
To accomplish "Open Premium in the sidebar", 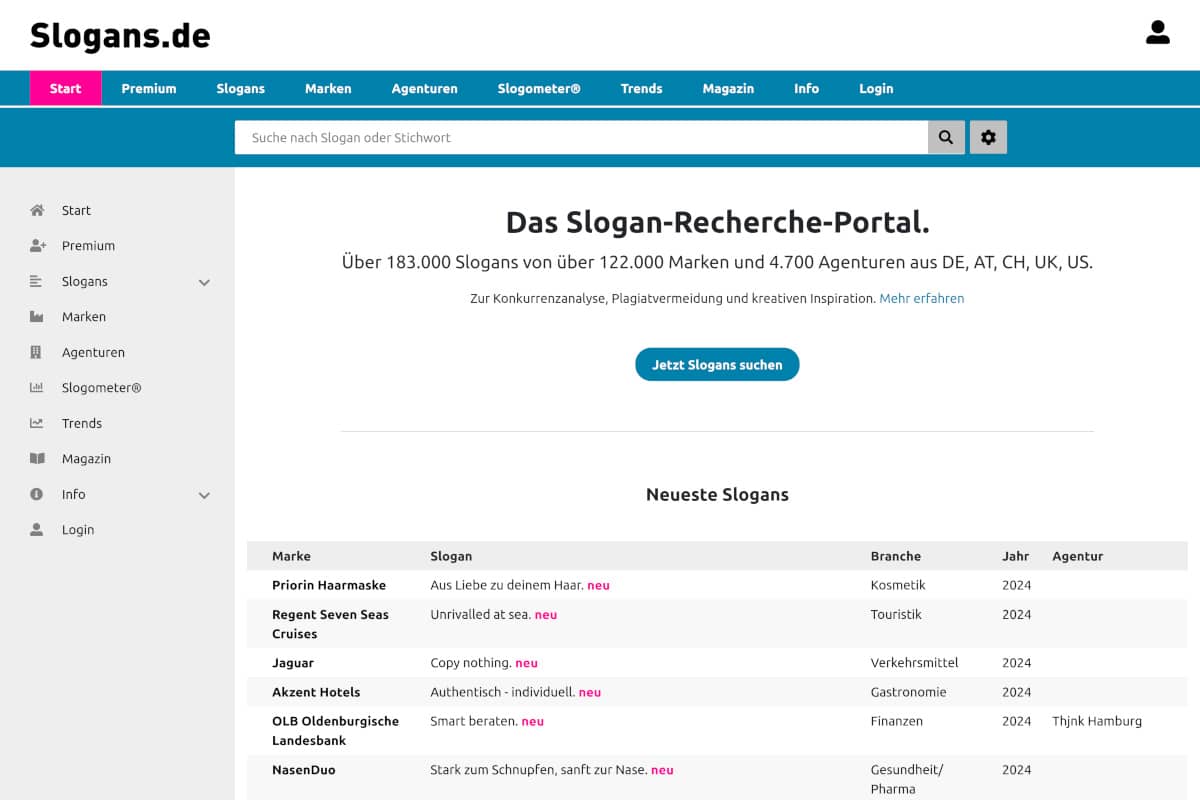I will 88,245.
